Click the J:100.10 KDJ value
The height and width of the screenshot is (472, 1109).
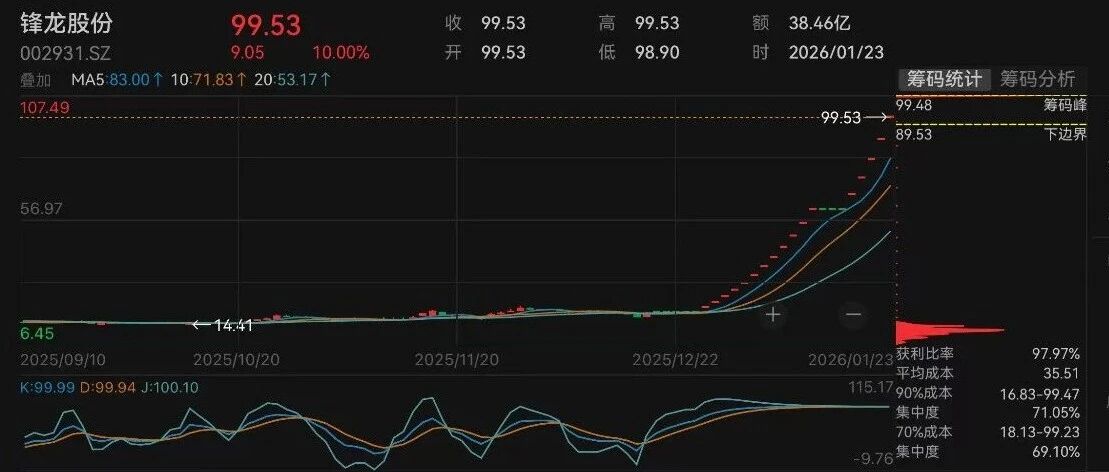[170, 387]
